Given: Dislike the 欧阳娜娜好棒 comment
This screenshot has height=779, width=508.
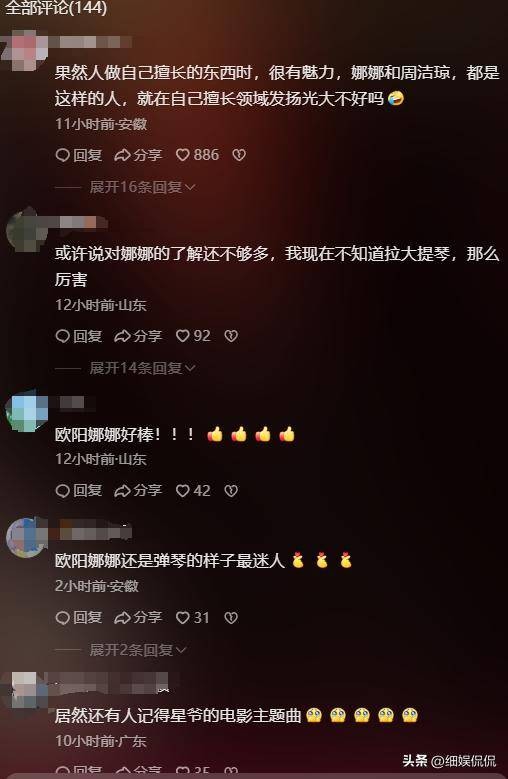Looking at the screenshot, I should pos(231,491).
